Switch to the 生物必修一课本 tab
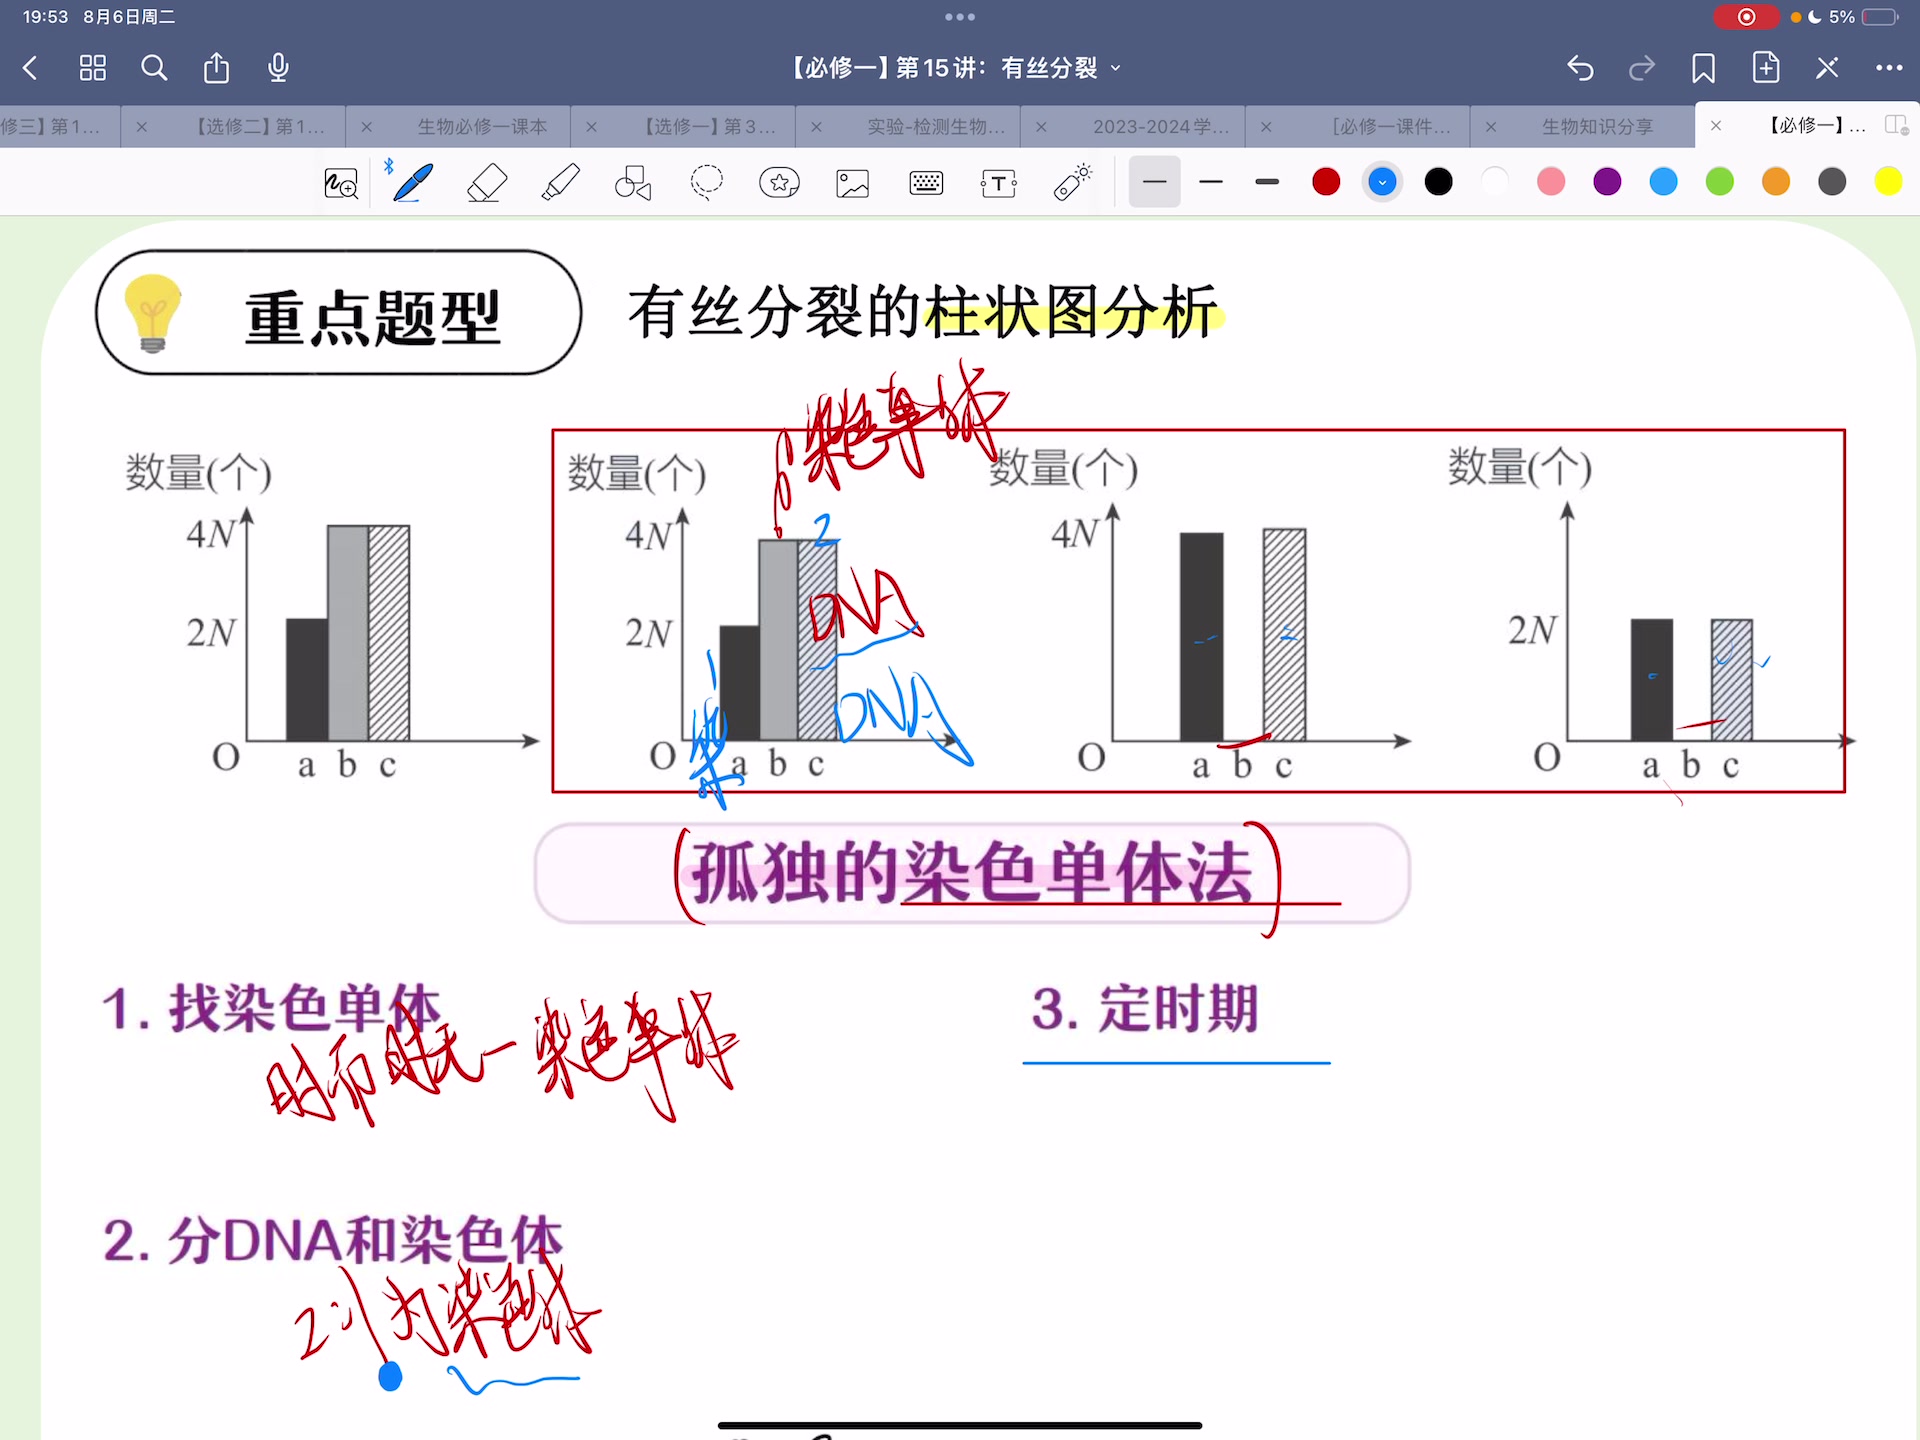1920x1440 pixels. 482,127
